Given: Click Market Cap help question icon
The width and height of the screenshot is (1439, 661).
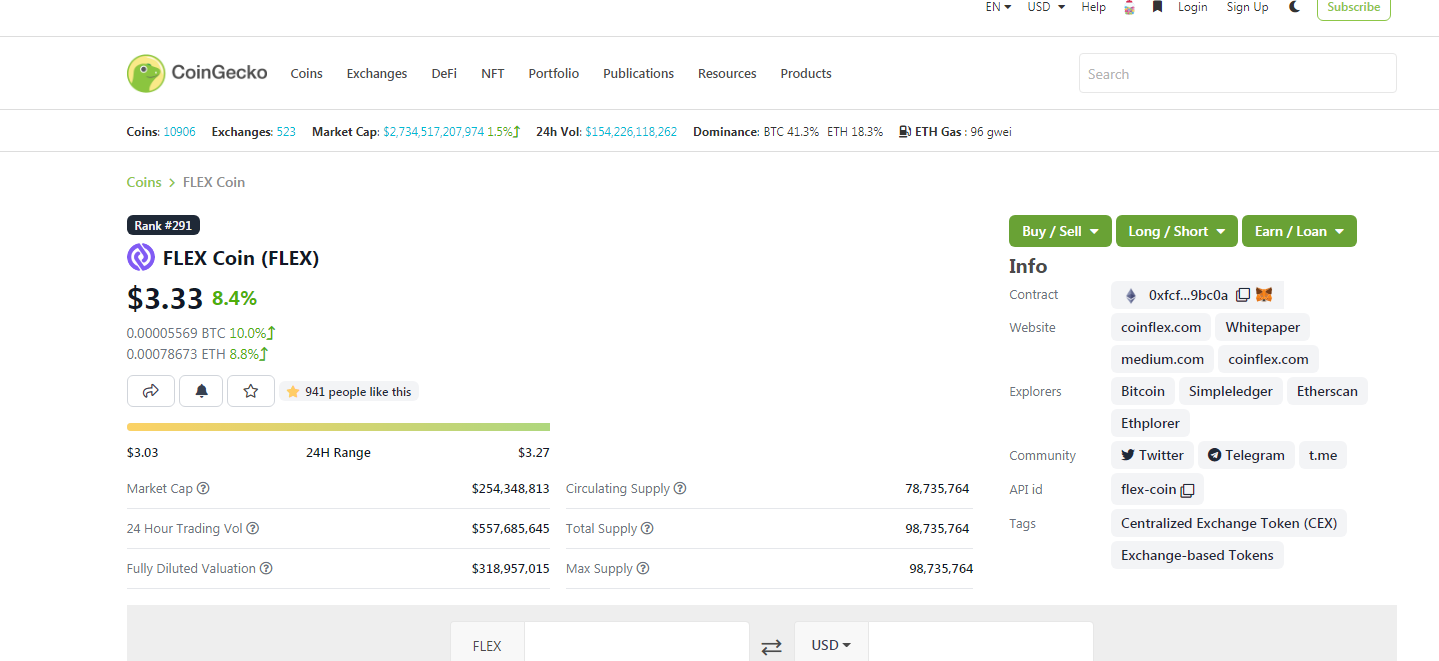Looking at the screenshot, I should pyautogui.click(x=203, y=489).
